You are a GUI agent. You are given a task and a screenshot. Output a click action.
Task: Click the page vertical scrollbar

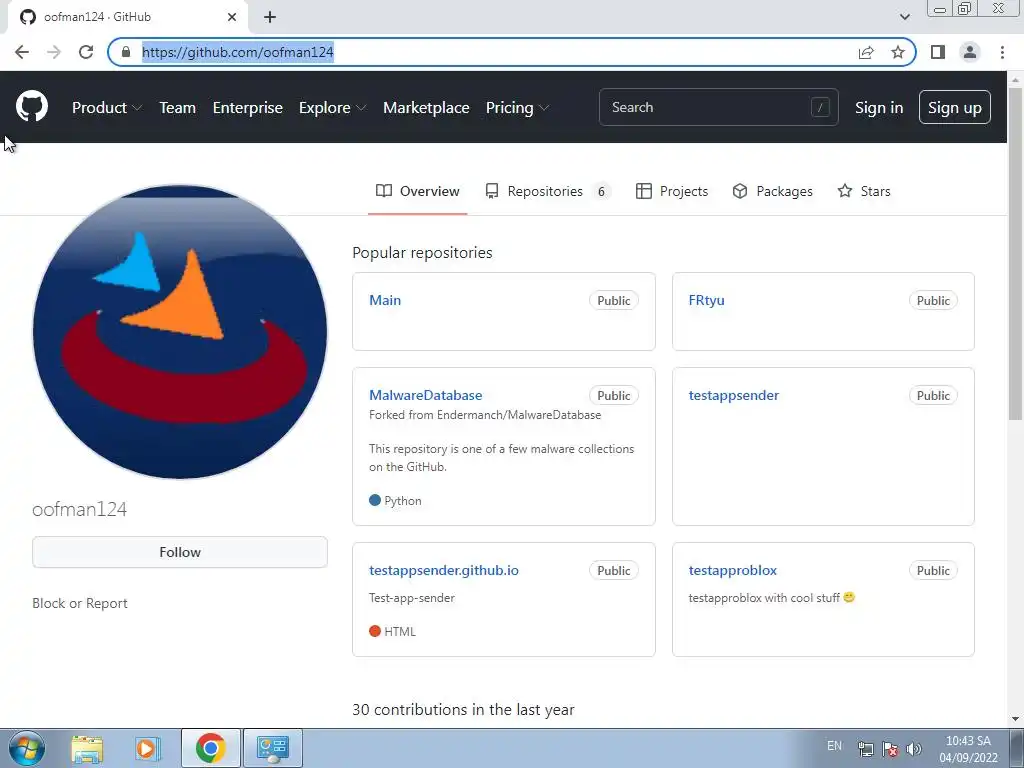point(1015,254)
